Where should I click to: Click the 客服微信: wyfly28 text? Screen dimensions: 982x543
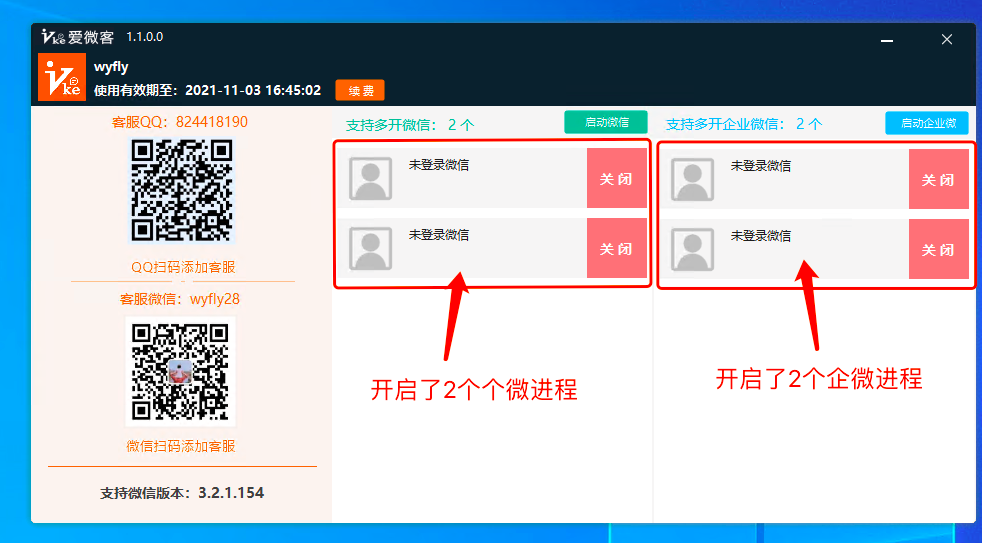pos(180,299)
